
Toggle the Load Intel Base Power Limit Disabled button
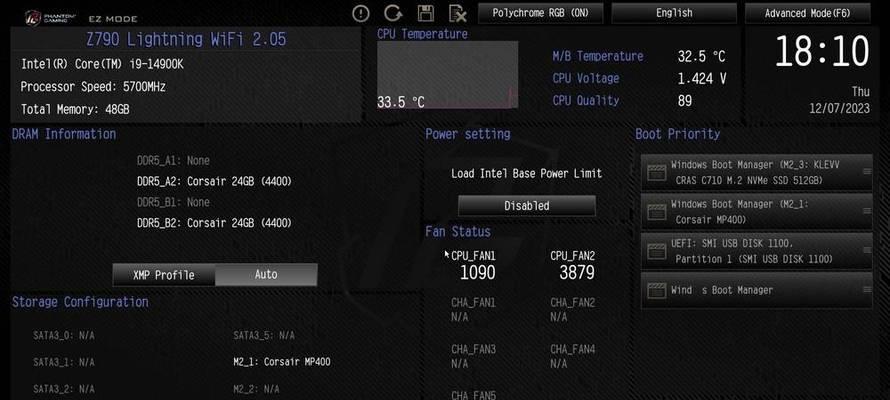(x=527, y=206)
